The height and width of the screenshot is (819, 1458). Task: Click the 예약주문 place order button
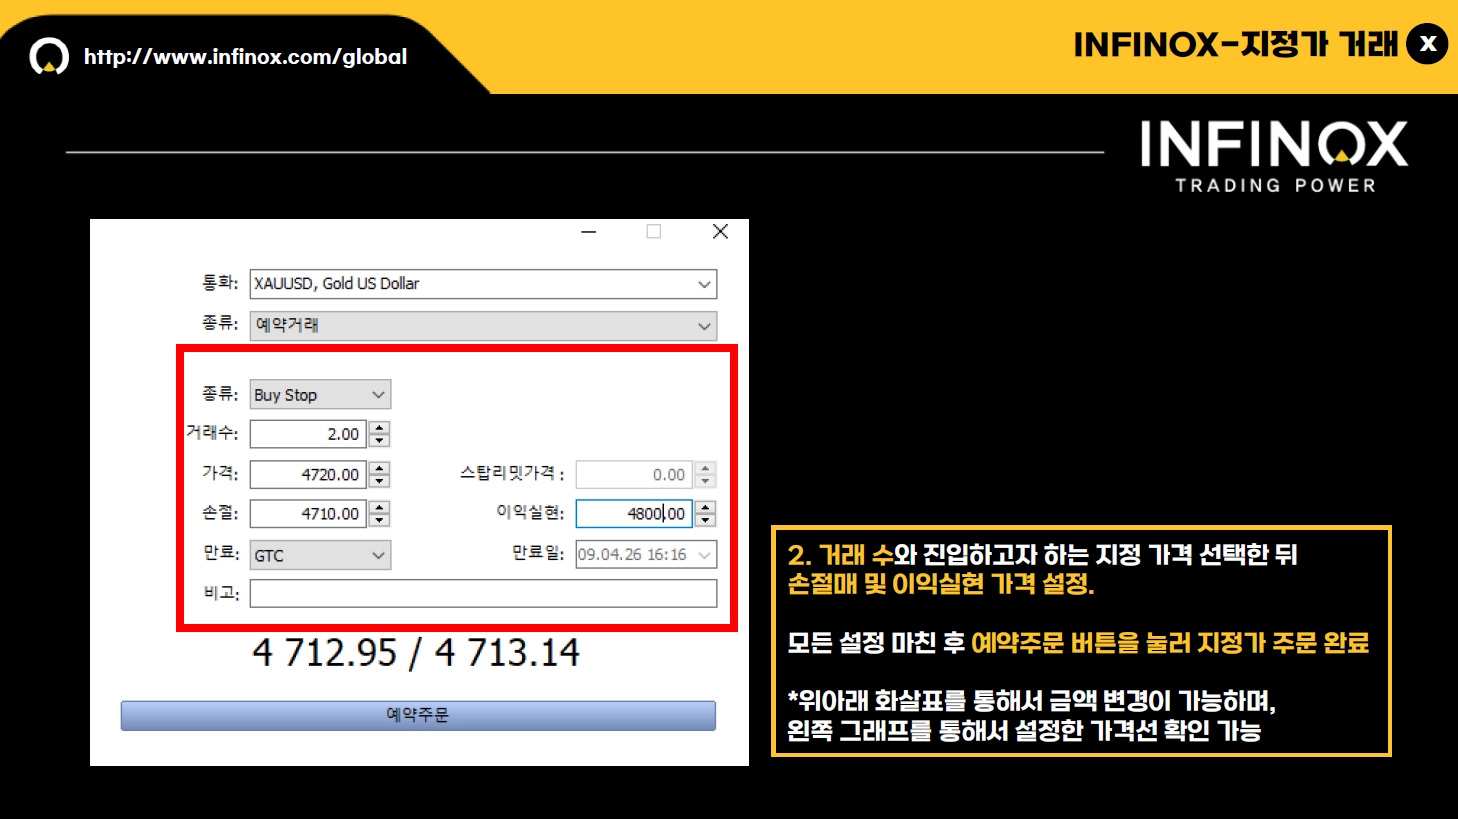tap(418, 715)
